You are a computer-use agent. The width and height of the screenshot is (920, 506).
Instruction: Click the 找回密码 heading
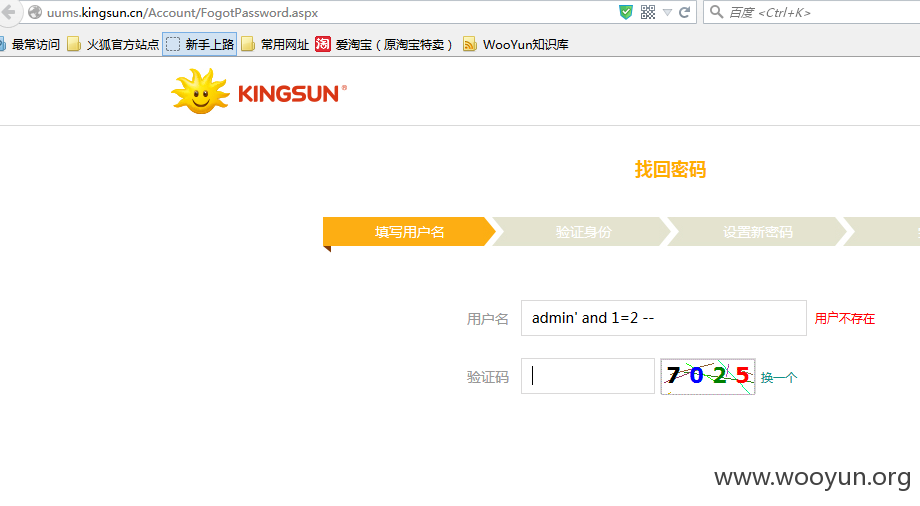click(670, 170)
